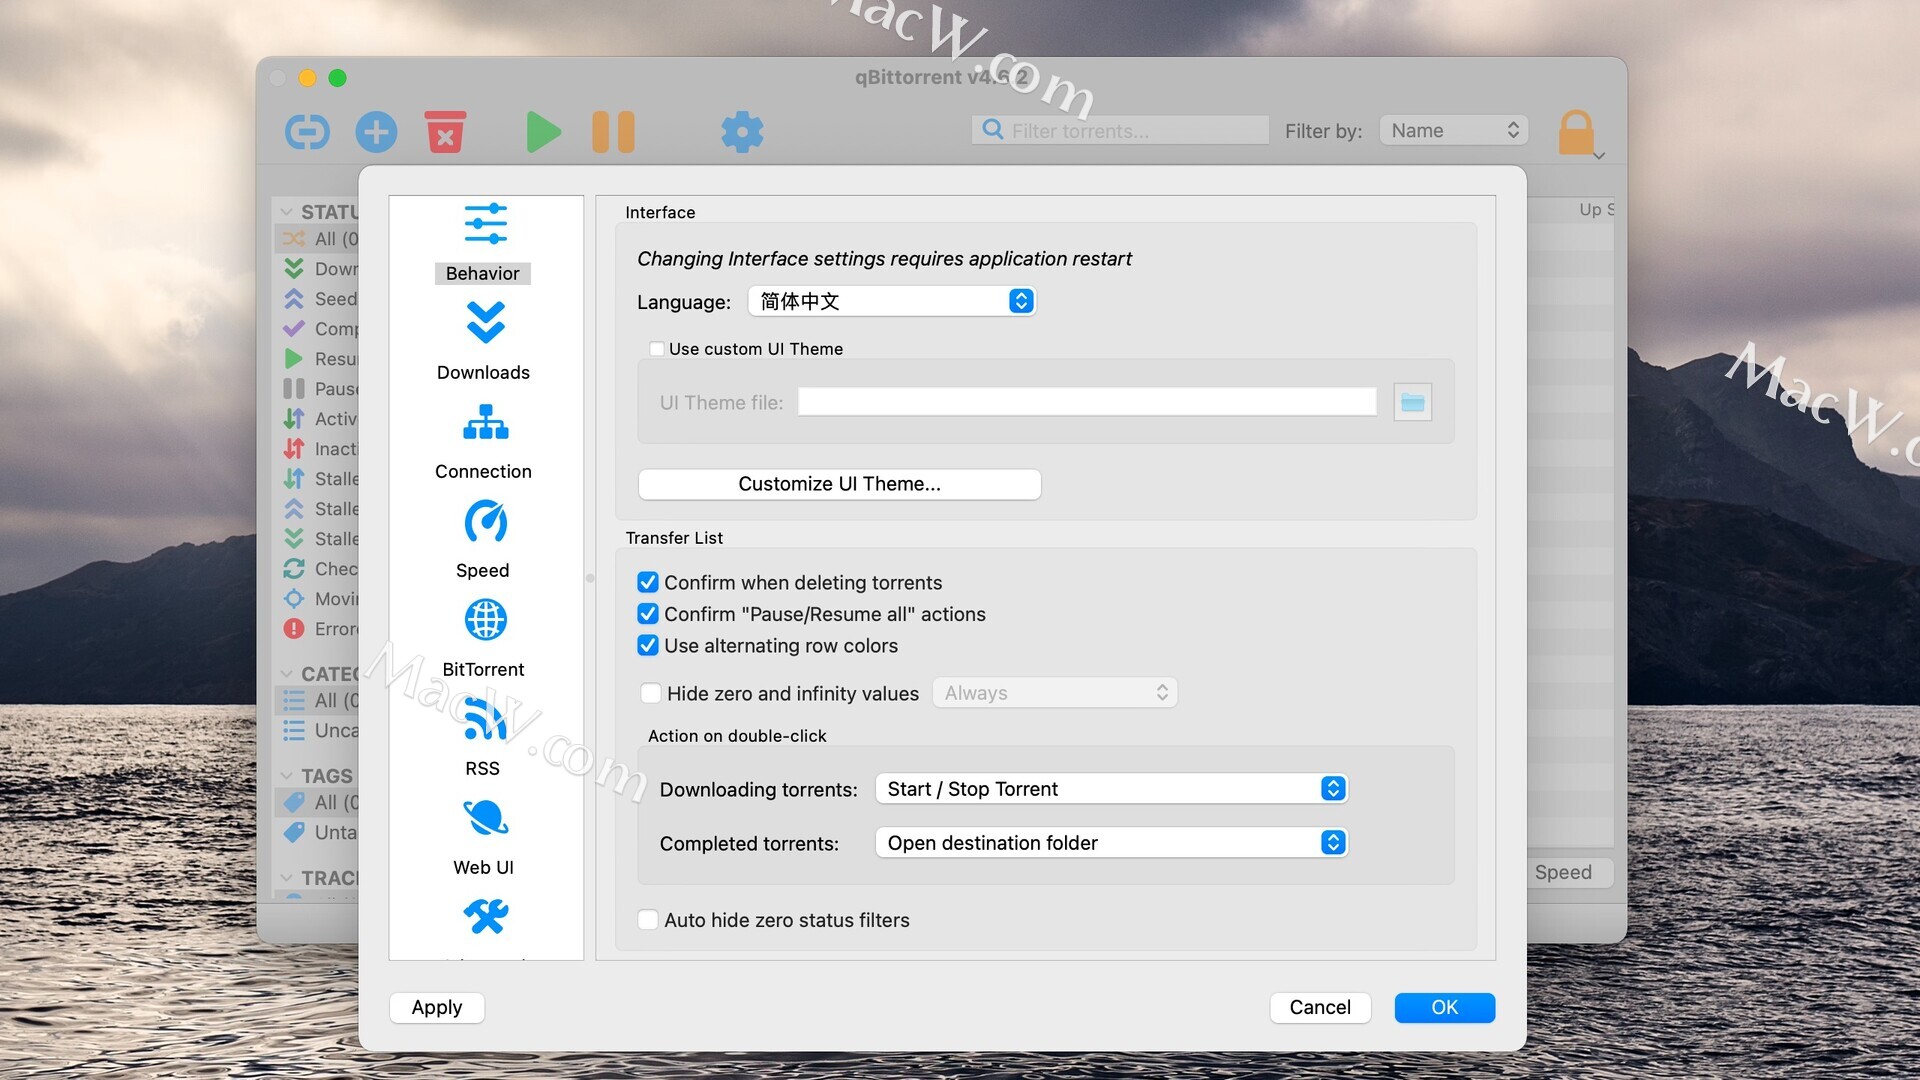Select the Paused status filter icon
1920x1080 pixels.
(x=293, y=388)
